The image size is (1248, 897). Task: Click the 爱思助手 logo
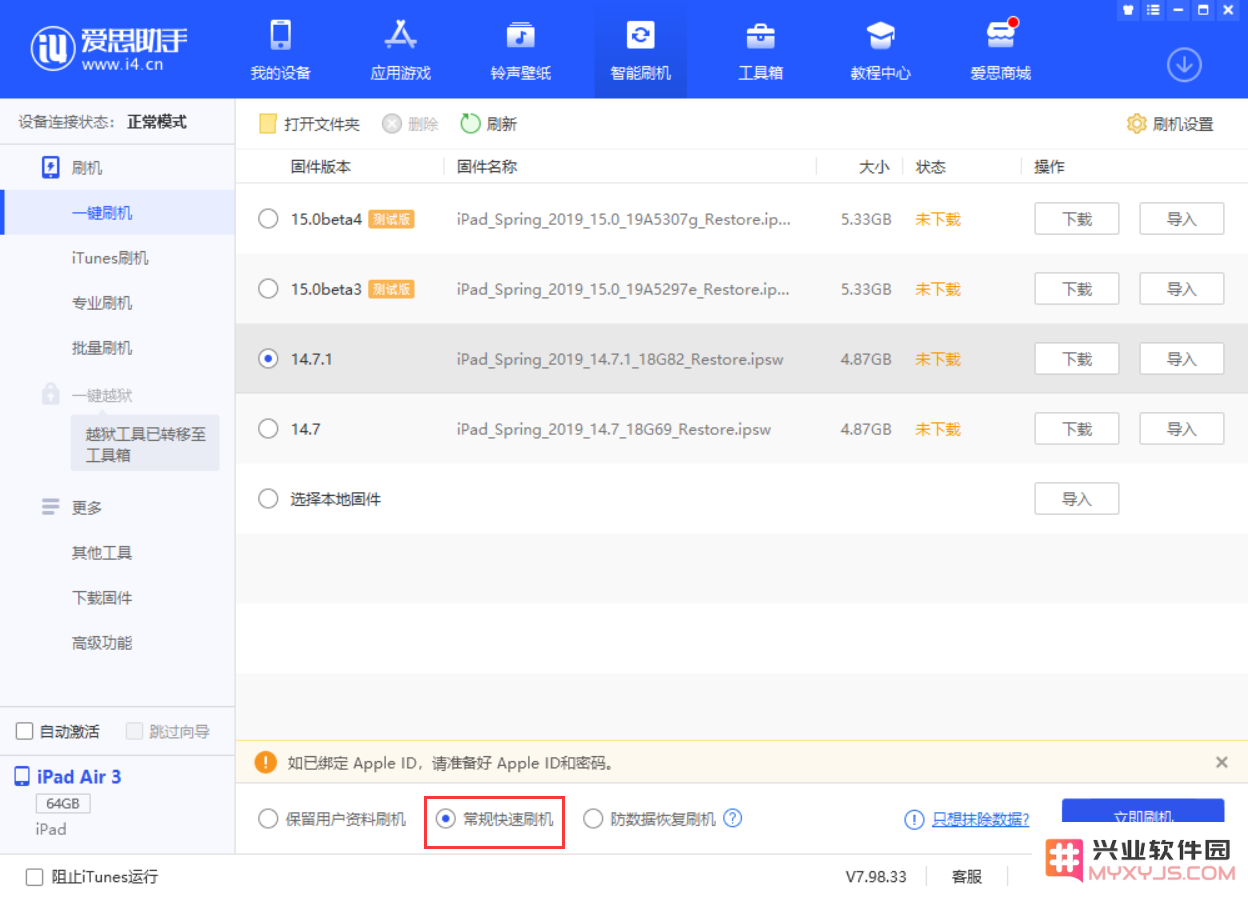pyautogui.click(x=109, y=48)
